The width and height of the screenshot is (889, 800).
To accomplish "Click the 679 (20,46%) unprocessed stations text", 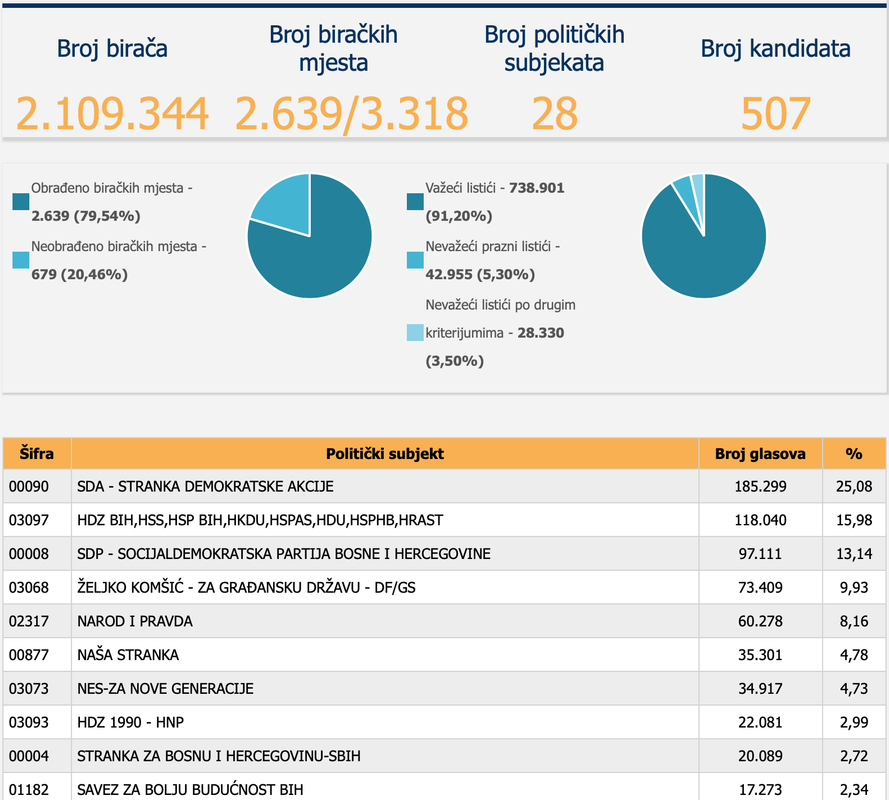I will [79, 274].
